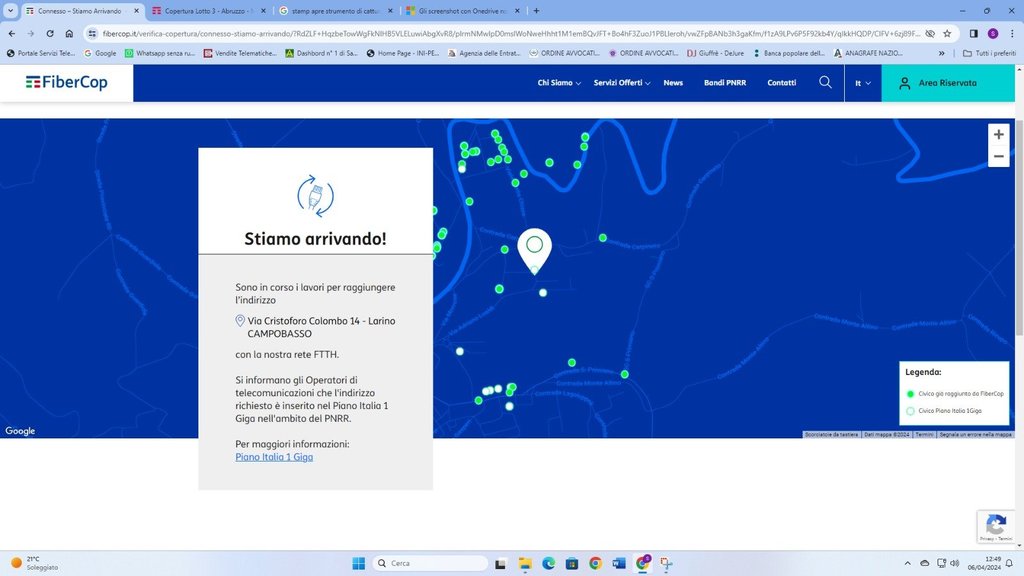The image size is (1024, 576).
Task: Open the Google bookmark in bookmarks bar
Action: (x=100, y=53)
